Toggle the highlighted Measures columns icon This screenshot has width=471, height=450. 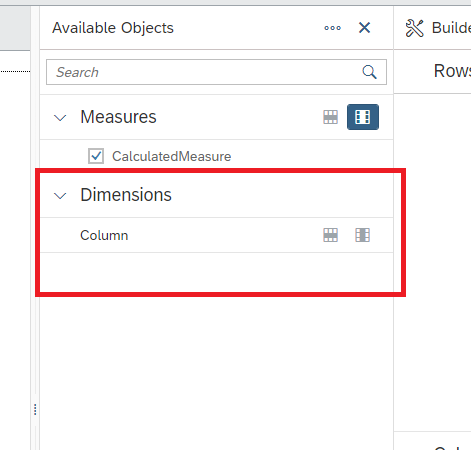pos(363,117)
